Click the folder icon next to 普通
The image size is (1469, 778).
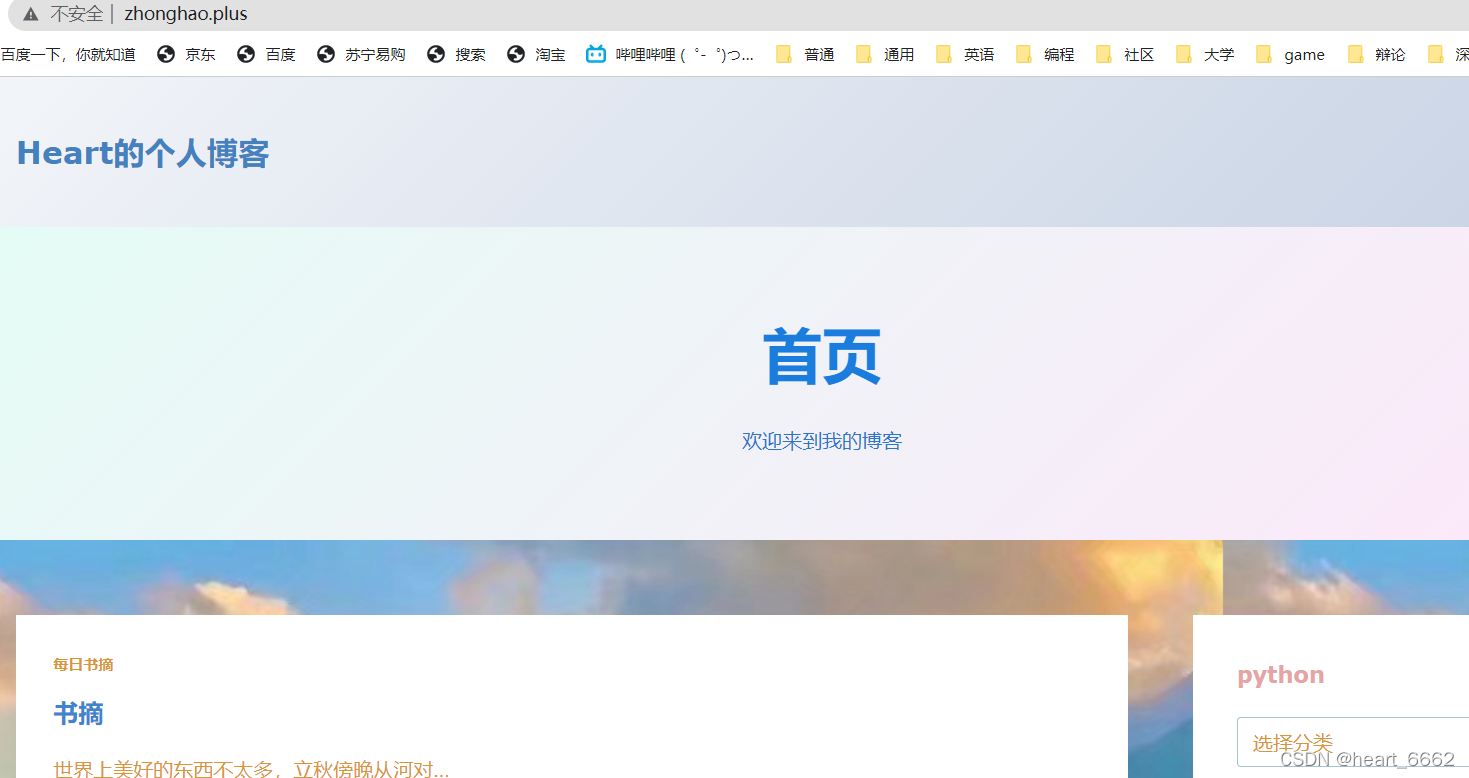pyautogui.click(x=784, y=54)
